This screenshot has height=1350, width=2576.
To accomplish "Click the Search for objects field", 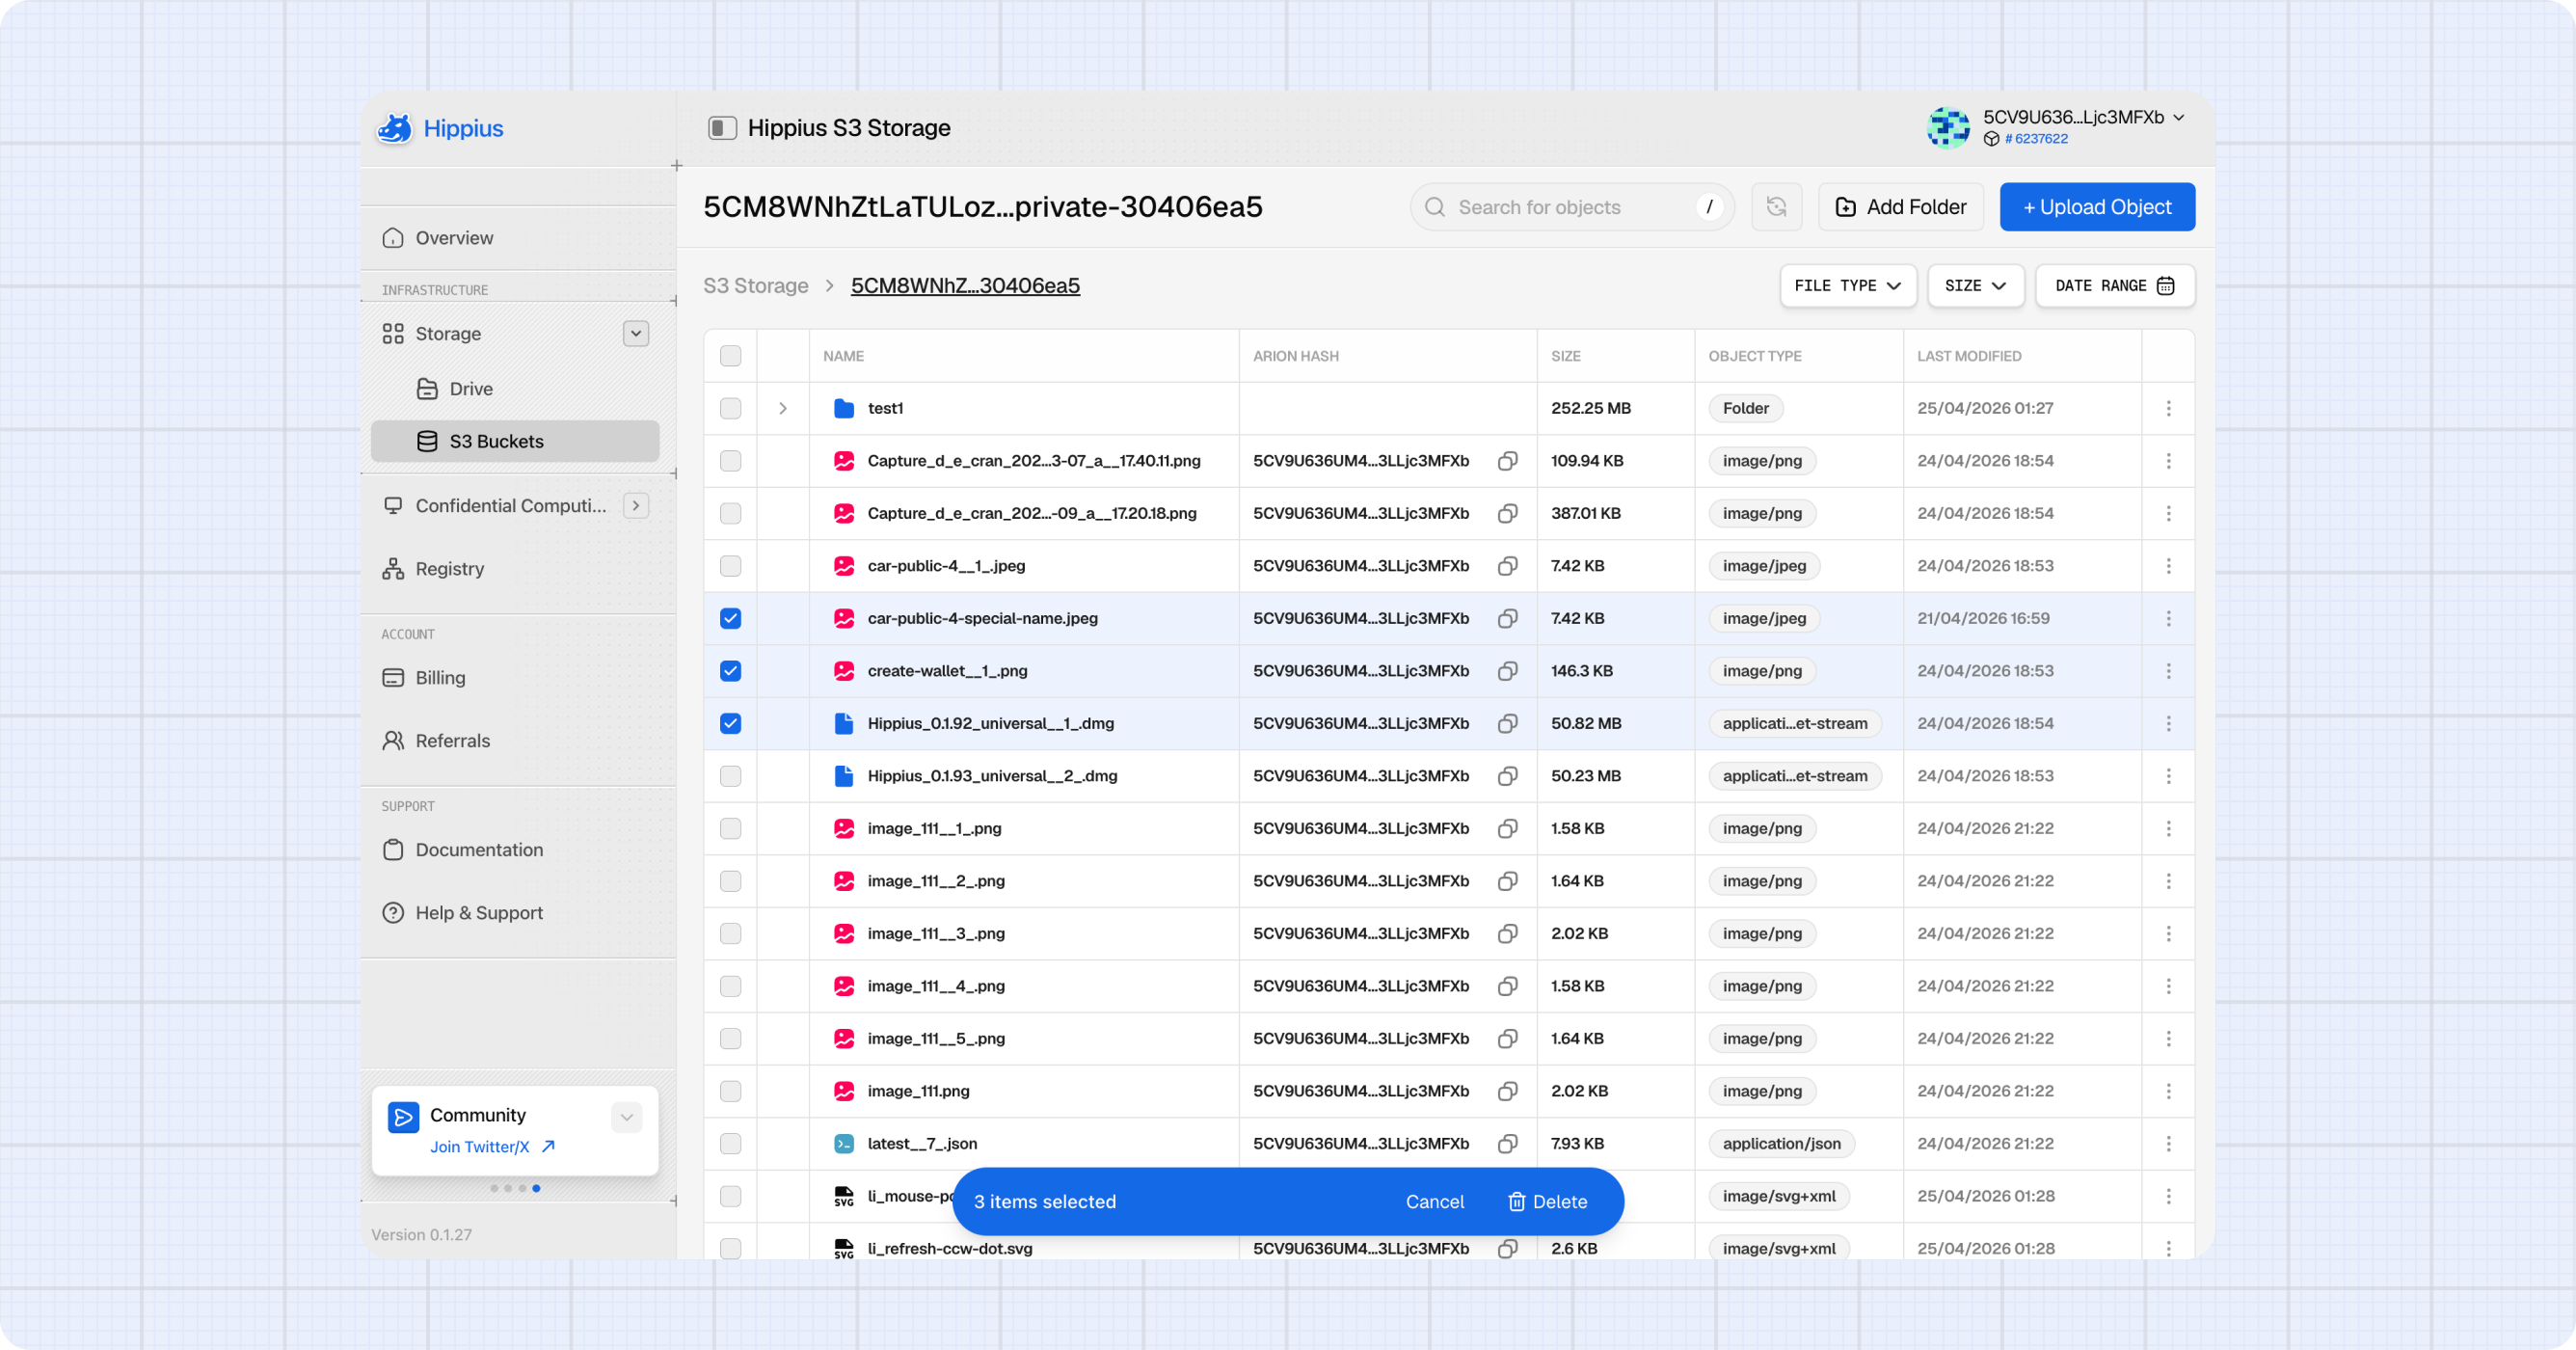I will point(1571,207).
